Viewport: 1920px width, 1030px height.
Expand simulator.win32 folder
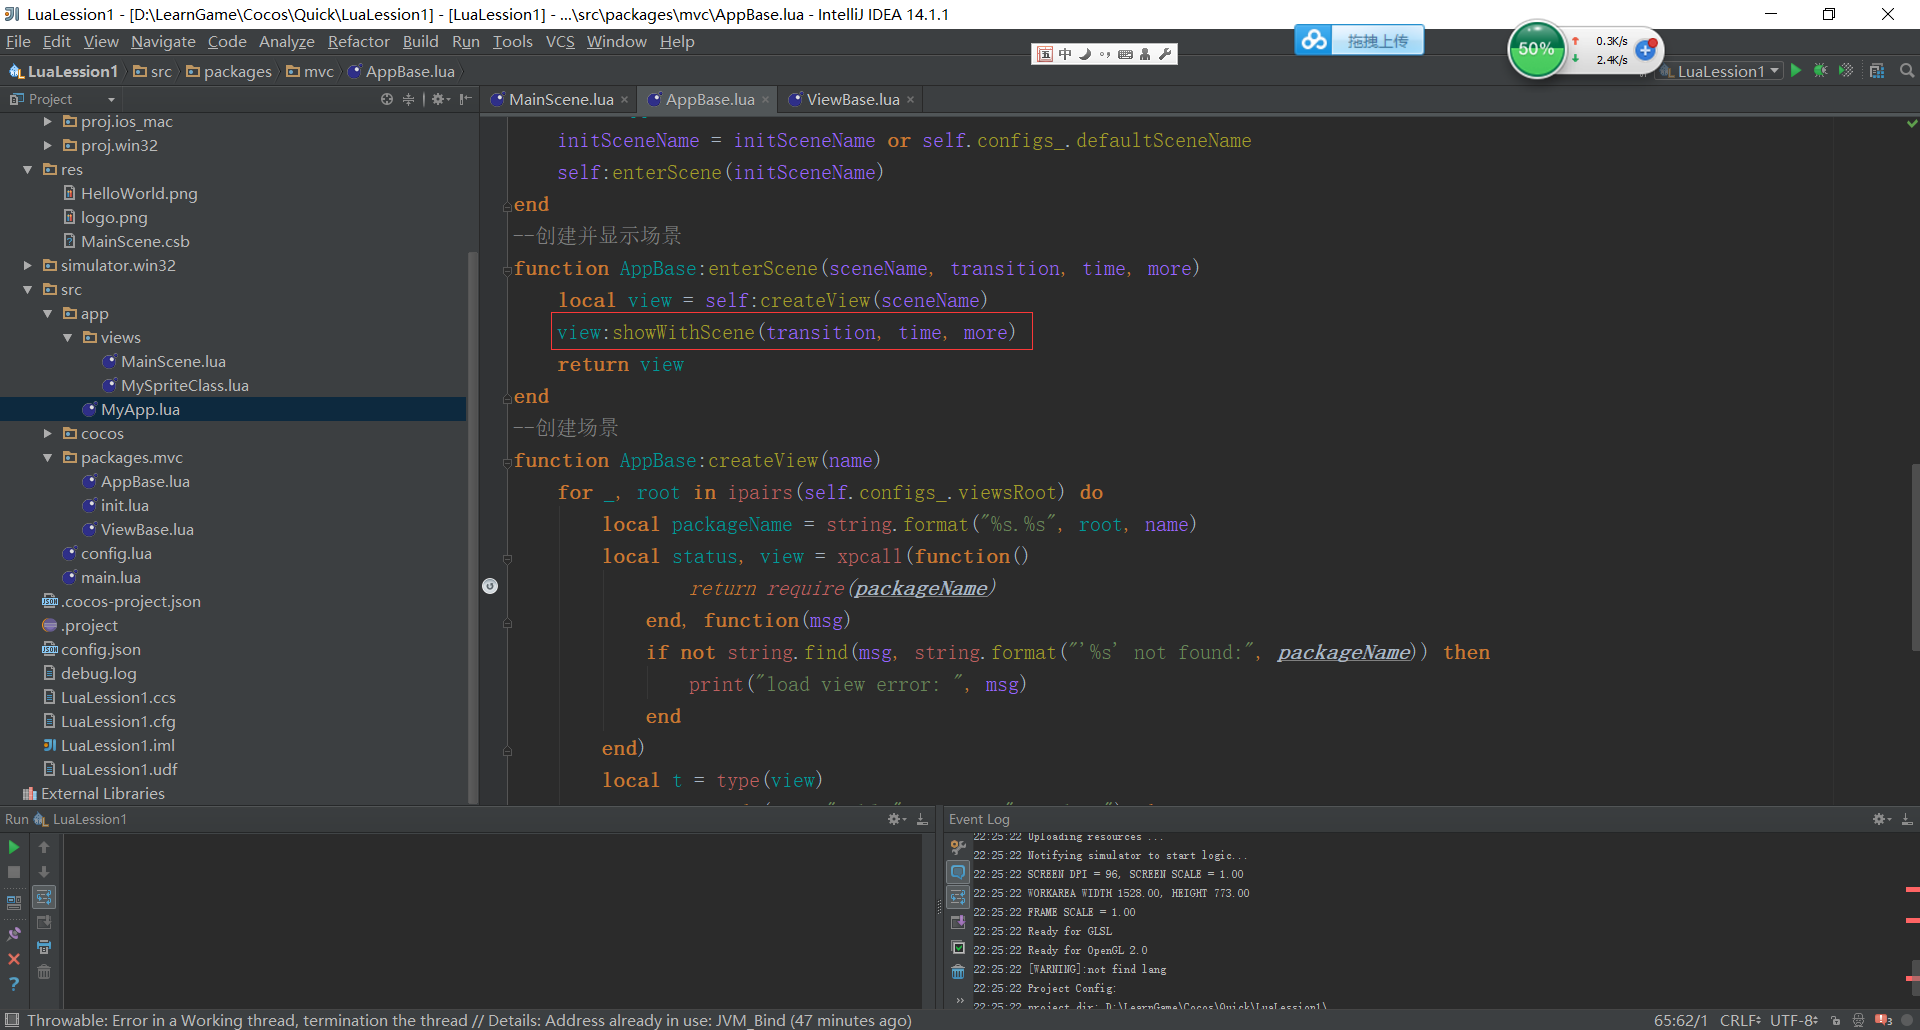(27, 265)
